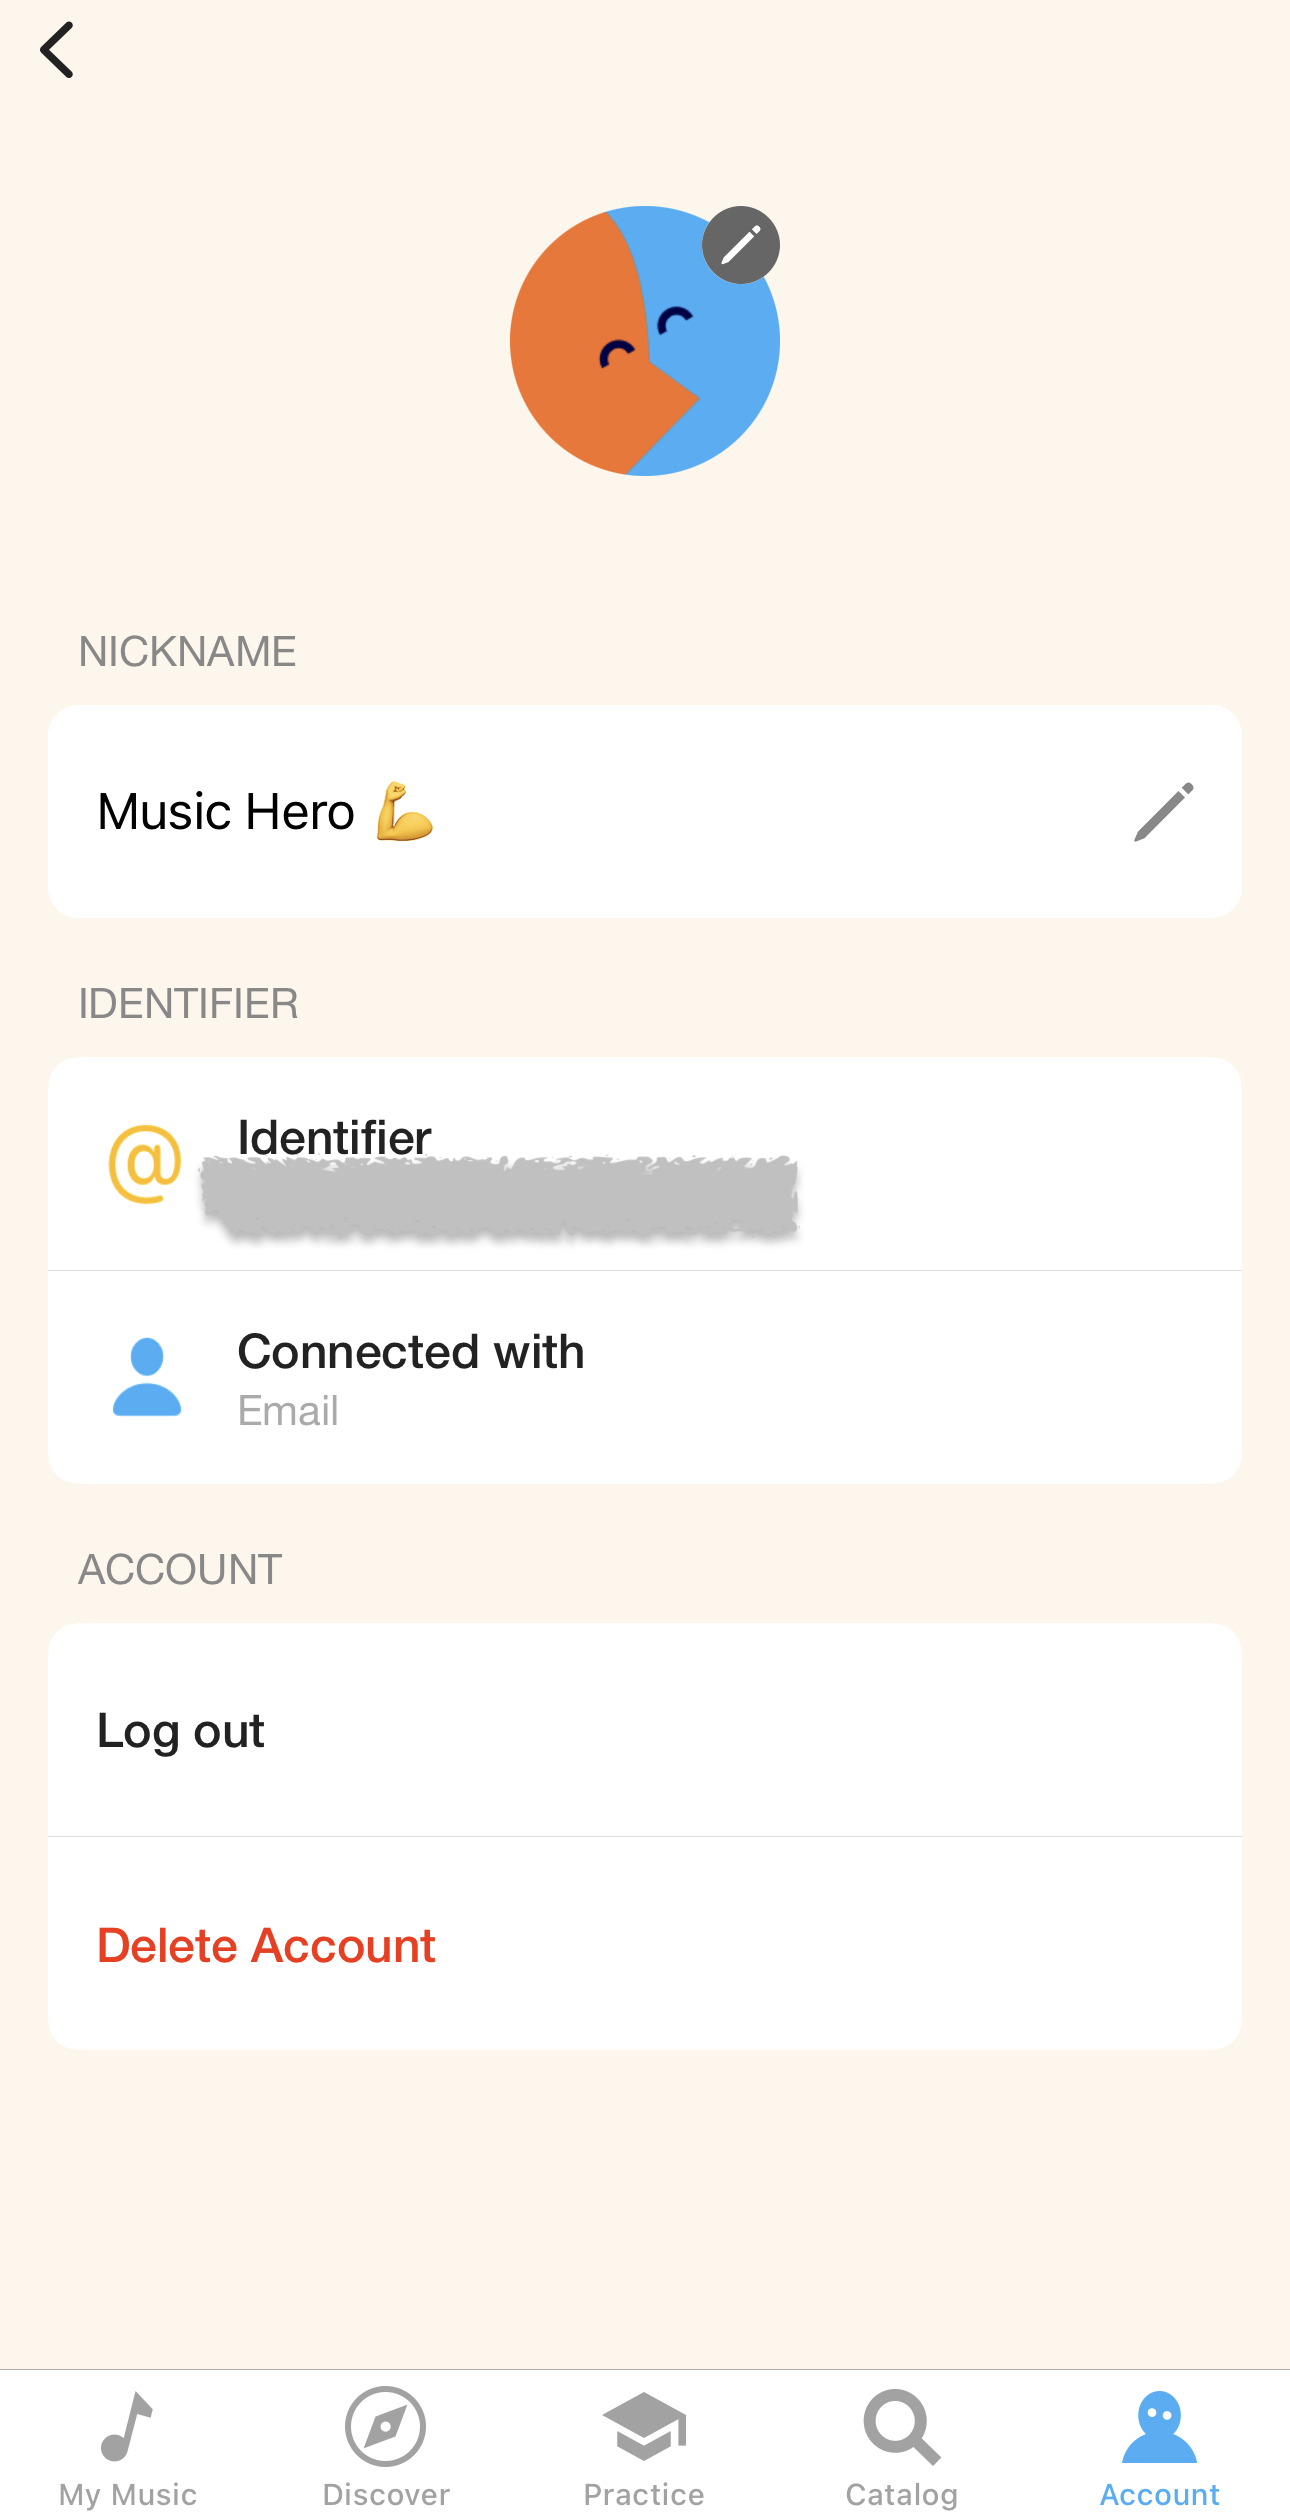
Task: Select the Account tab icon
Action: click(1160, 2427)
